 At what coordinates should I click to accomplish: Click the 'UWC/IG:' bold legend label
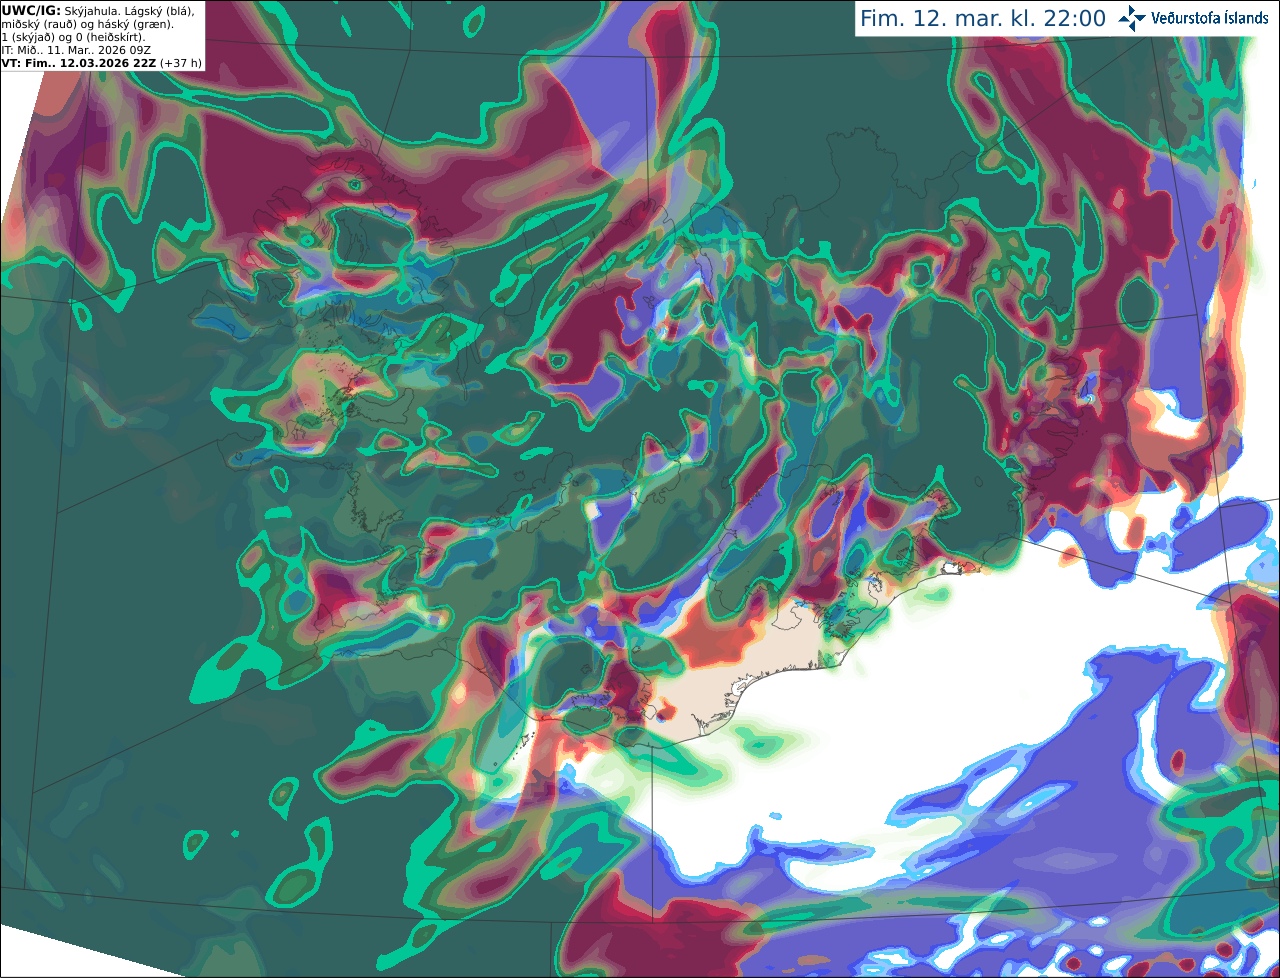click(x=30, y=10)
